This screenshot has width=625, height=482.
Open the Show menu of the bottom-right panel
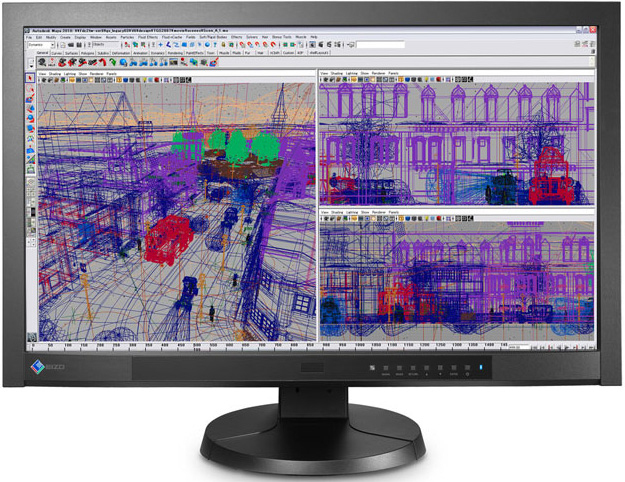365,212
